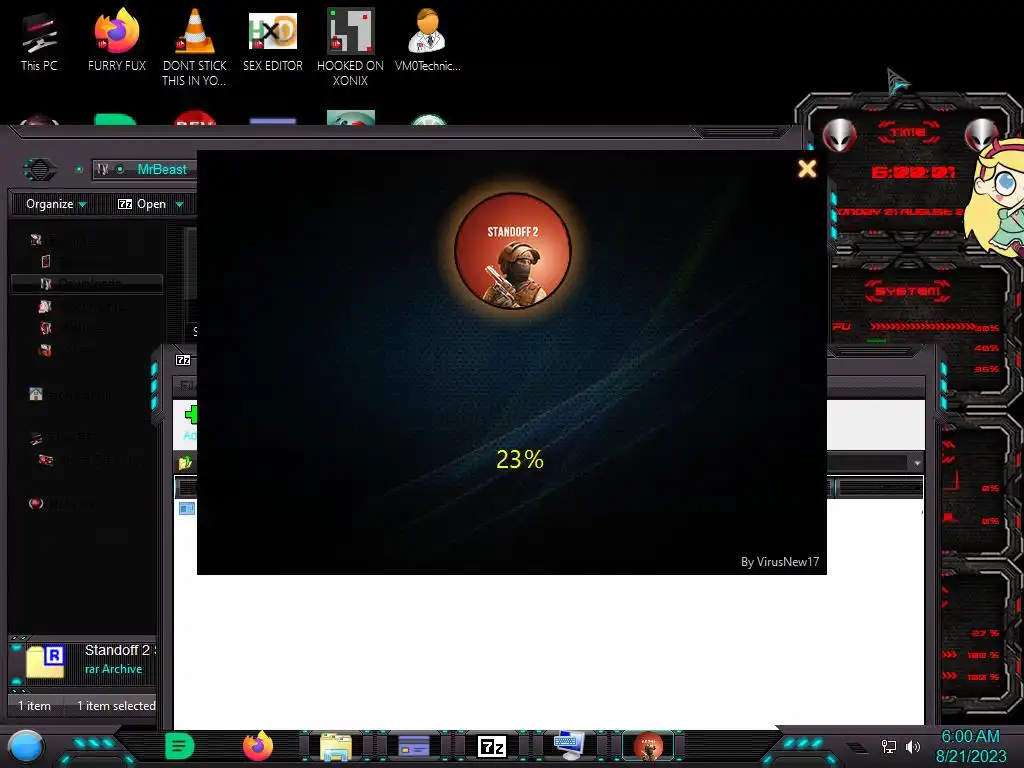Click the 7z window title icon

(x=184, y=360)
